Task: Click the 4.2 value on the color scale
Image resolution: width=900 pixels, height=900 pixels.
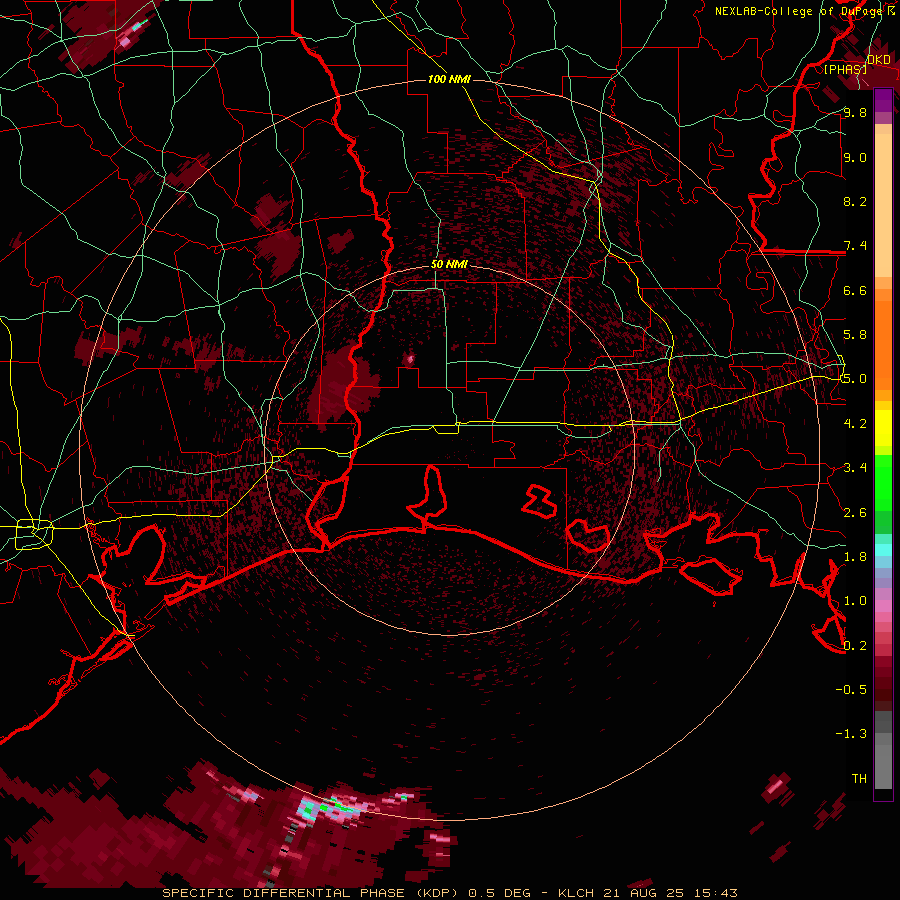Action: point(855,424)
